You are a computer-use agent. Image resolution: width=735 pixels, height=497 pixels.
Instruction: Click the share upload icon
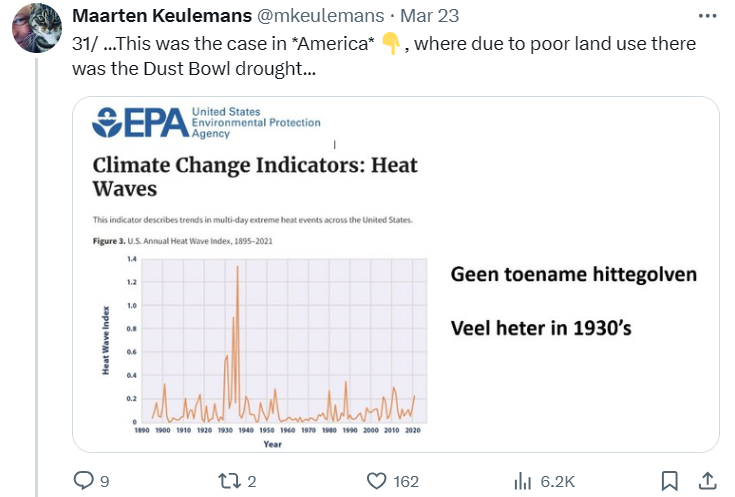point(705,481)
